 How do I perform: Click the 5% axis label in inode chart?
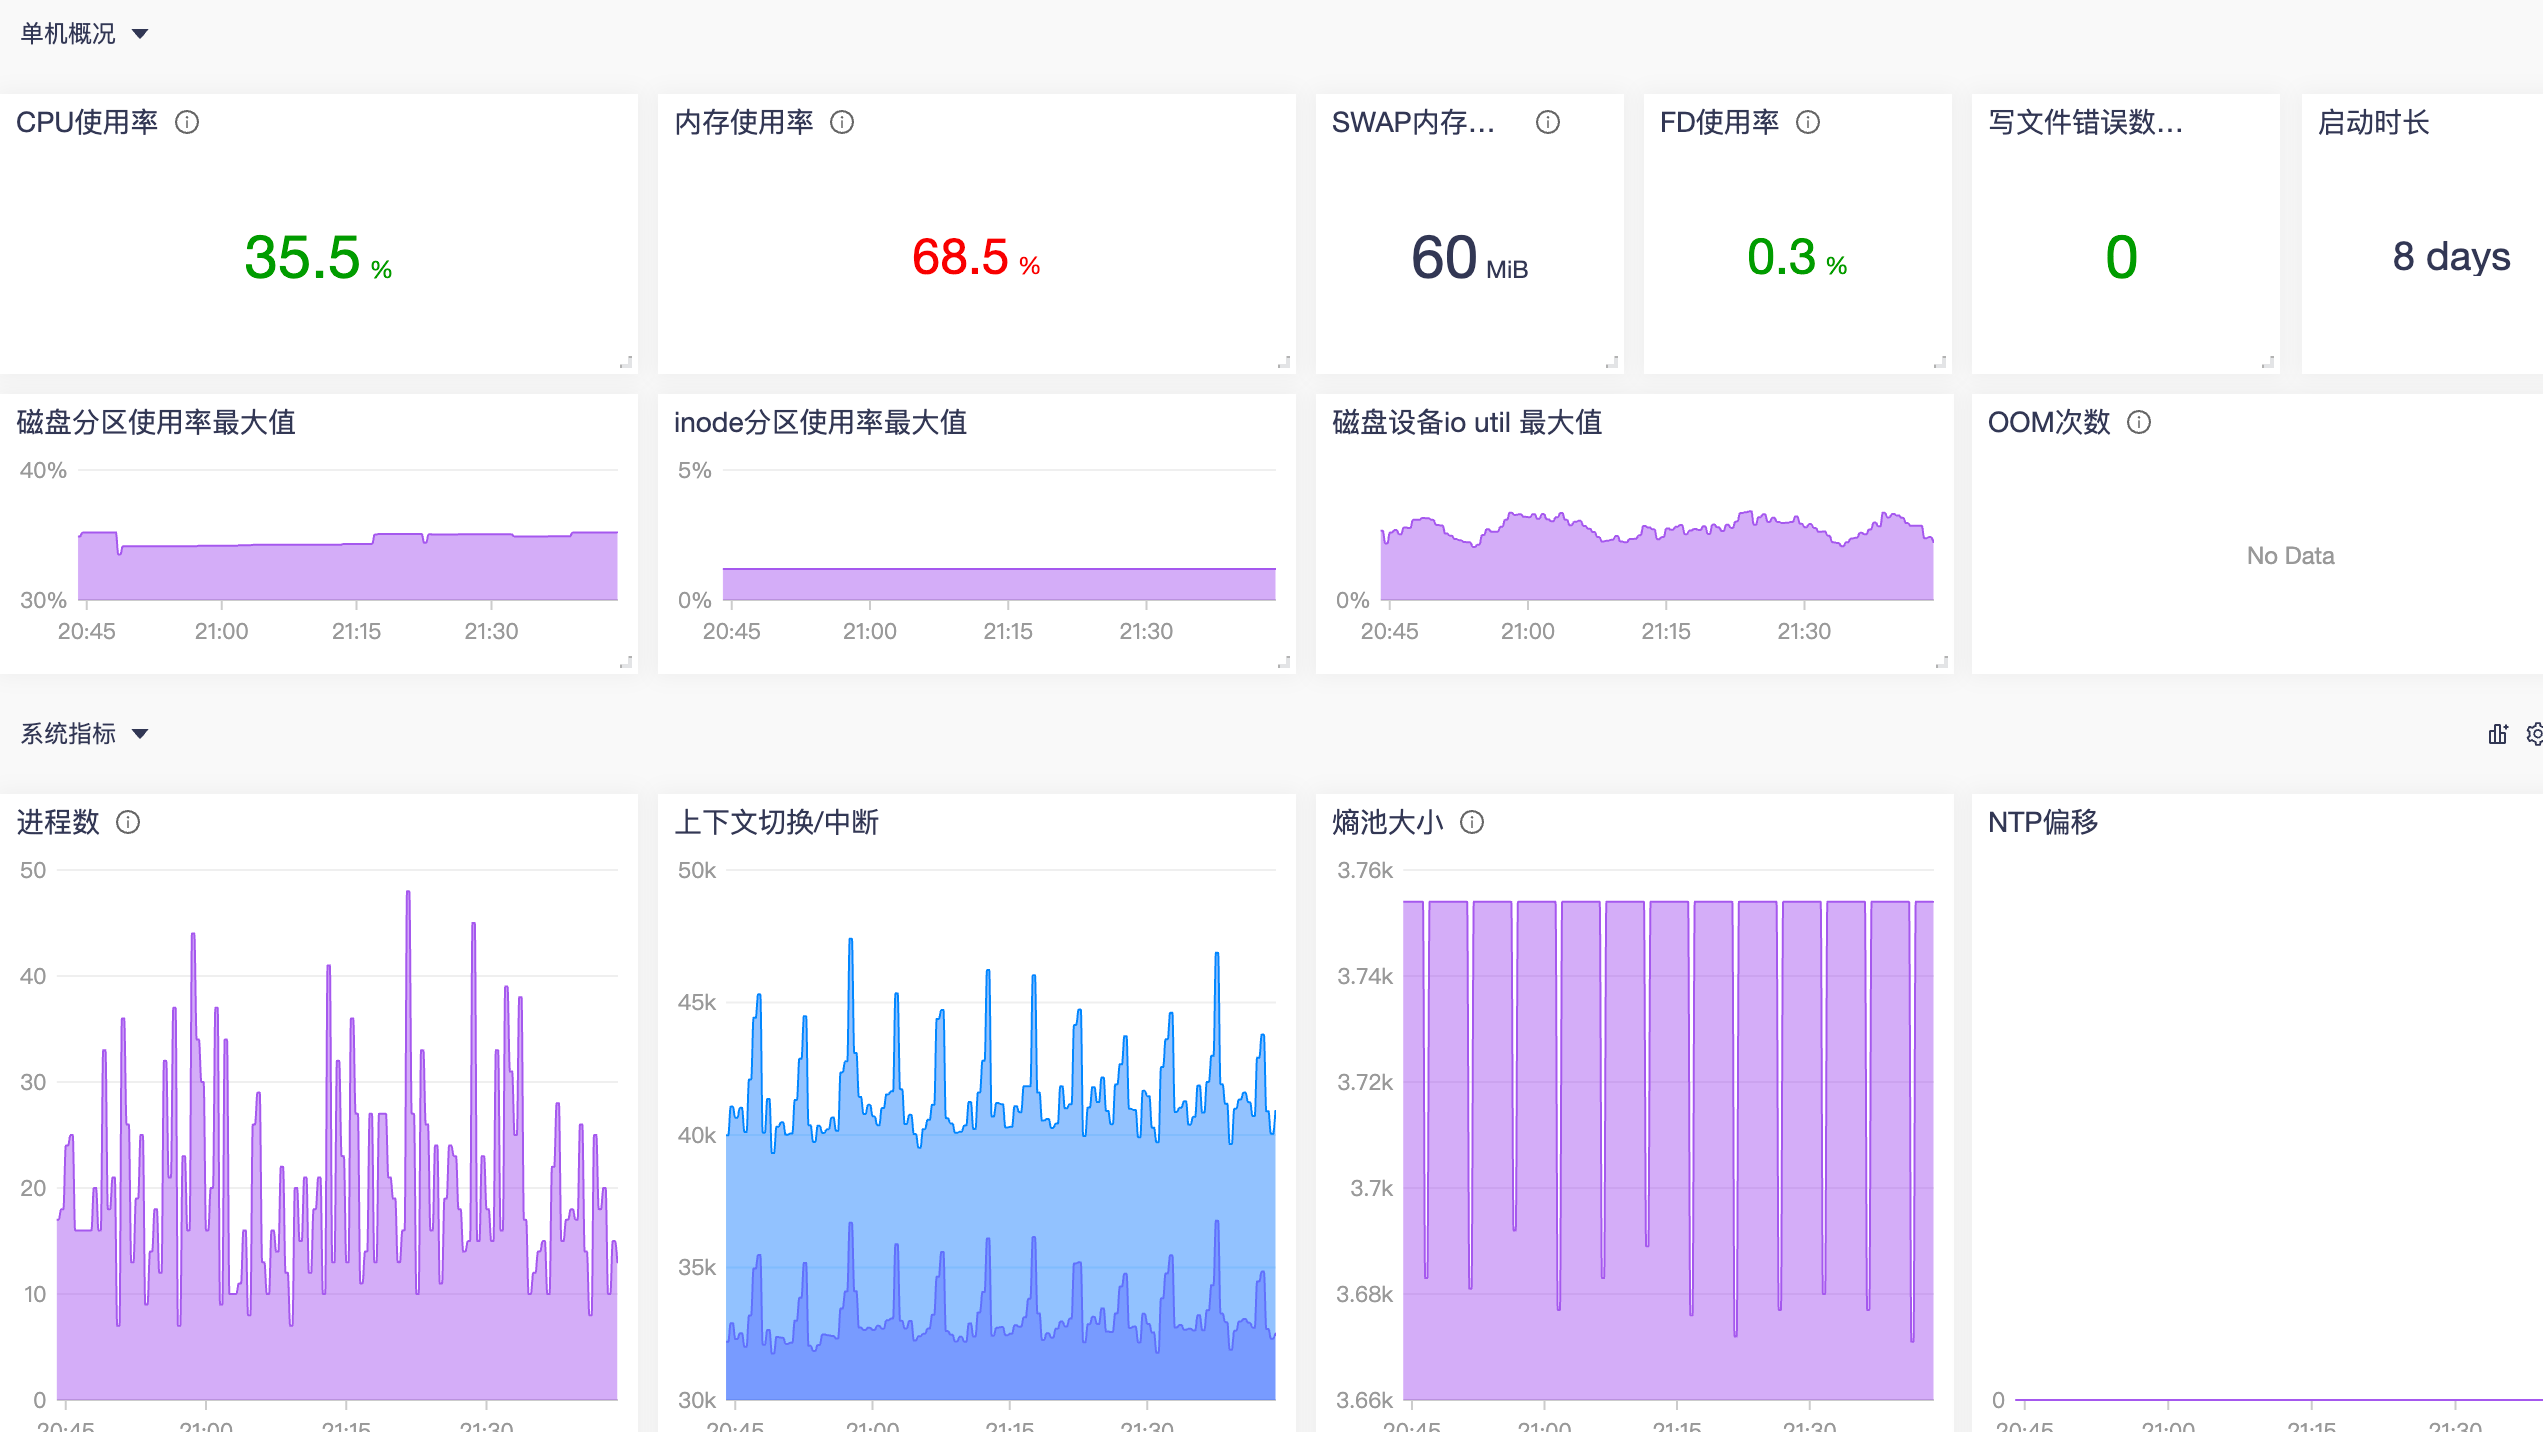695,470
